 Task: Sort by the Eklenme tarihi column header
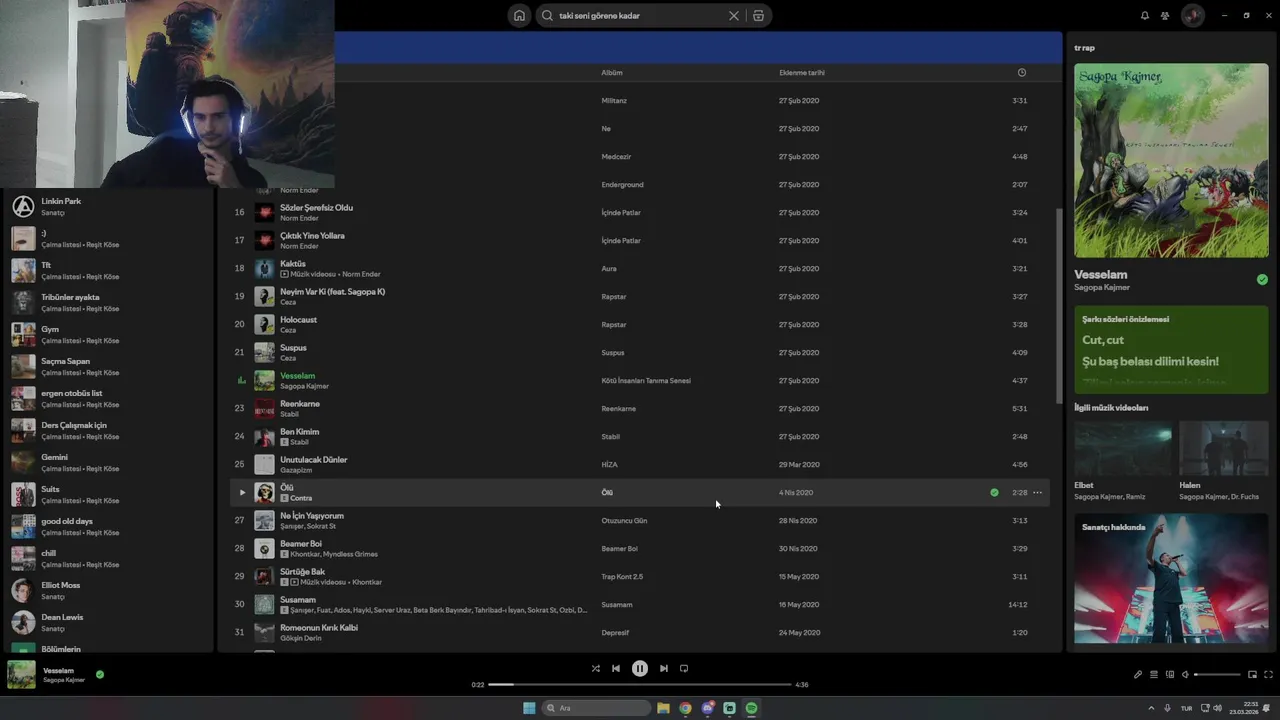click(802, 72)
